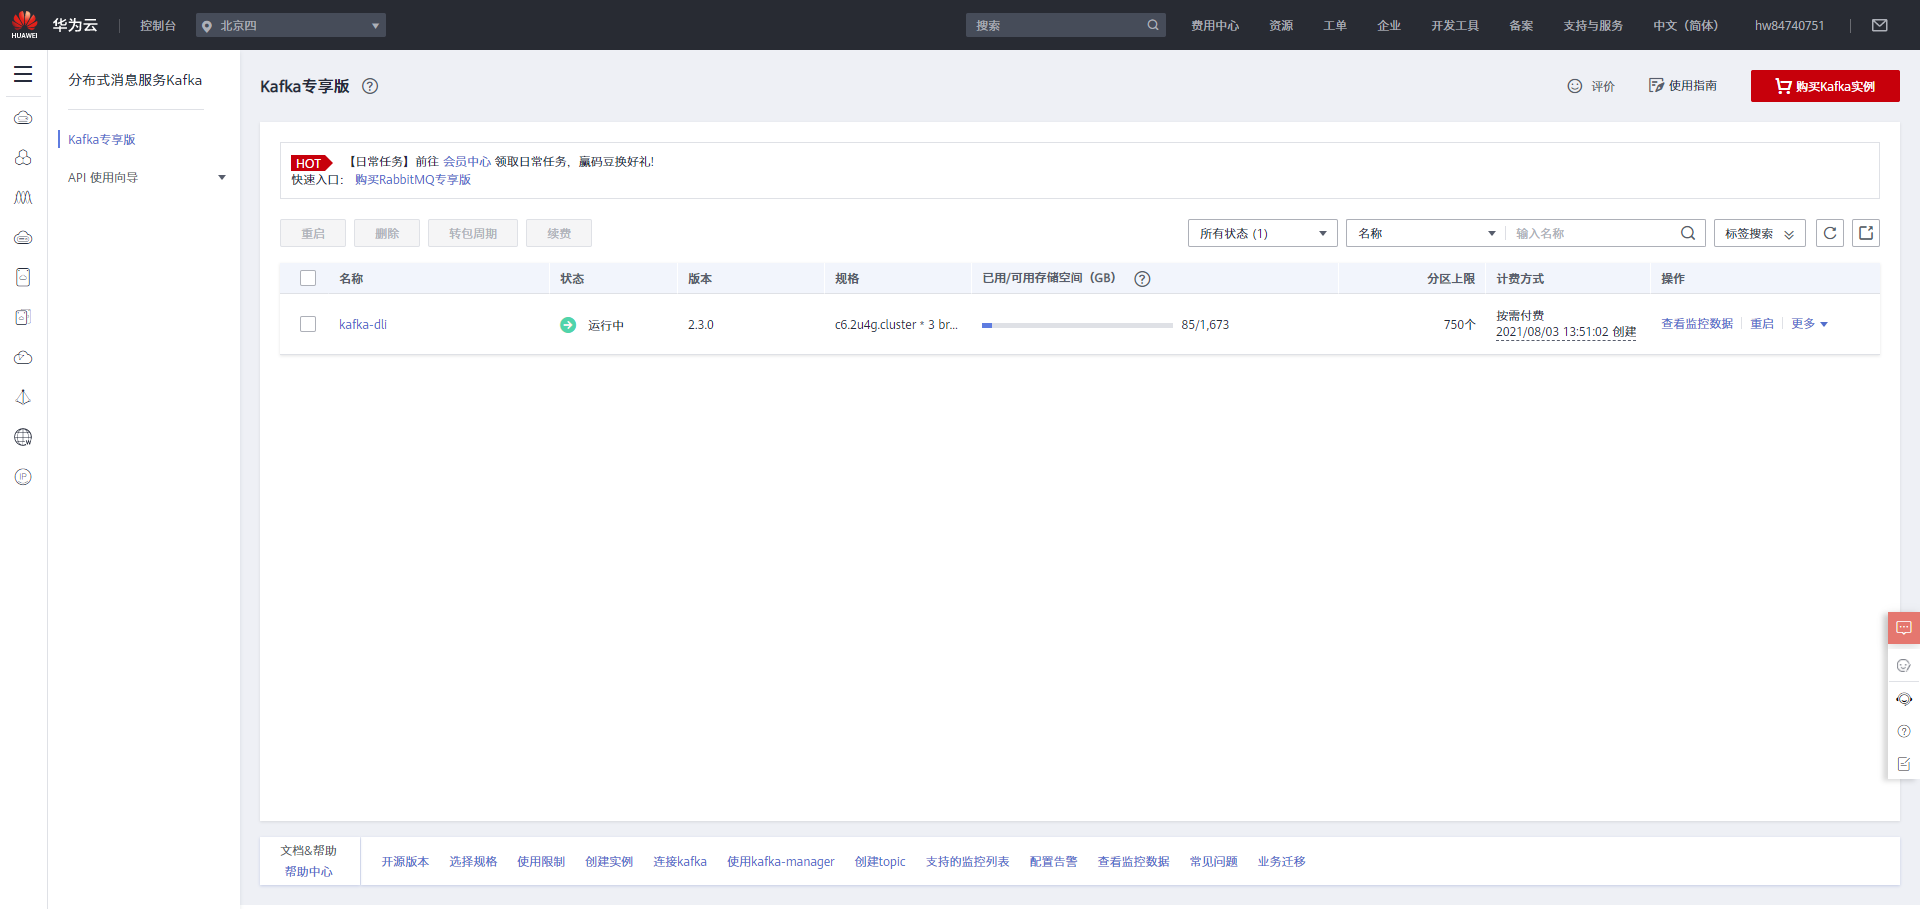Open 支持与服务 in the top bar

(x=1593, y=25)
